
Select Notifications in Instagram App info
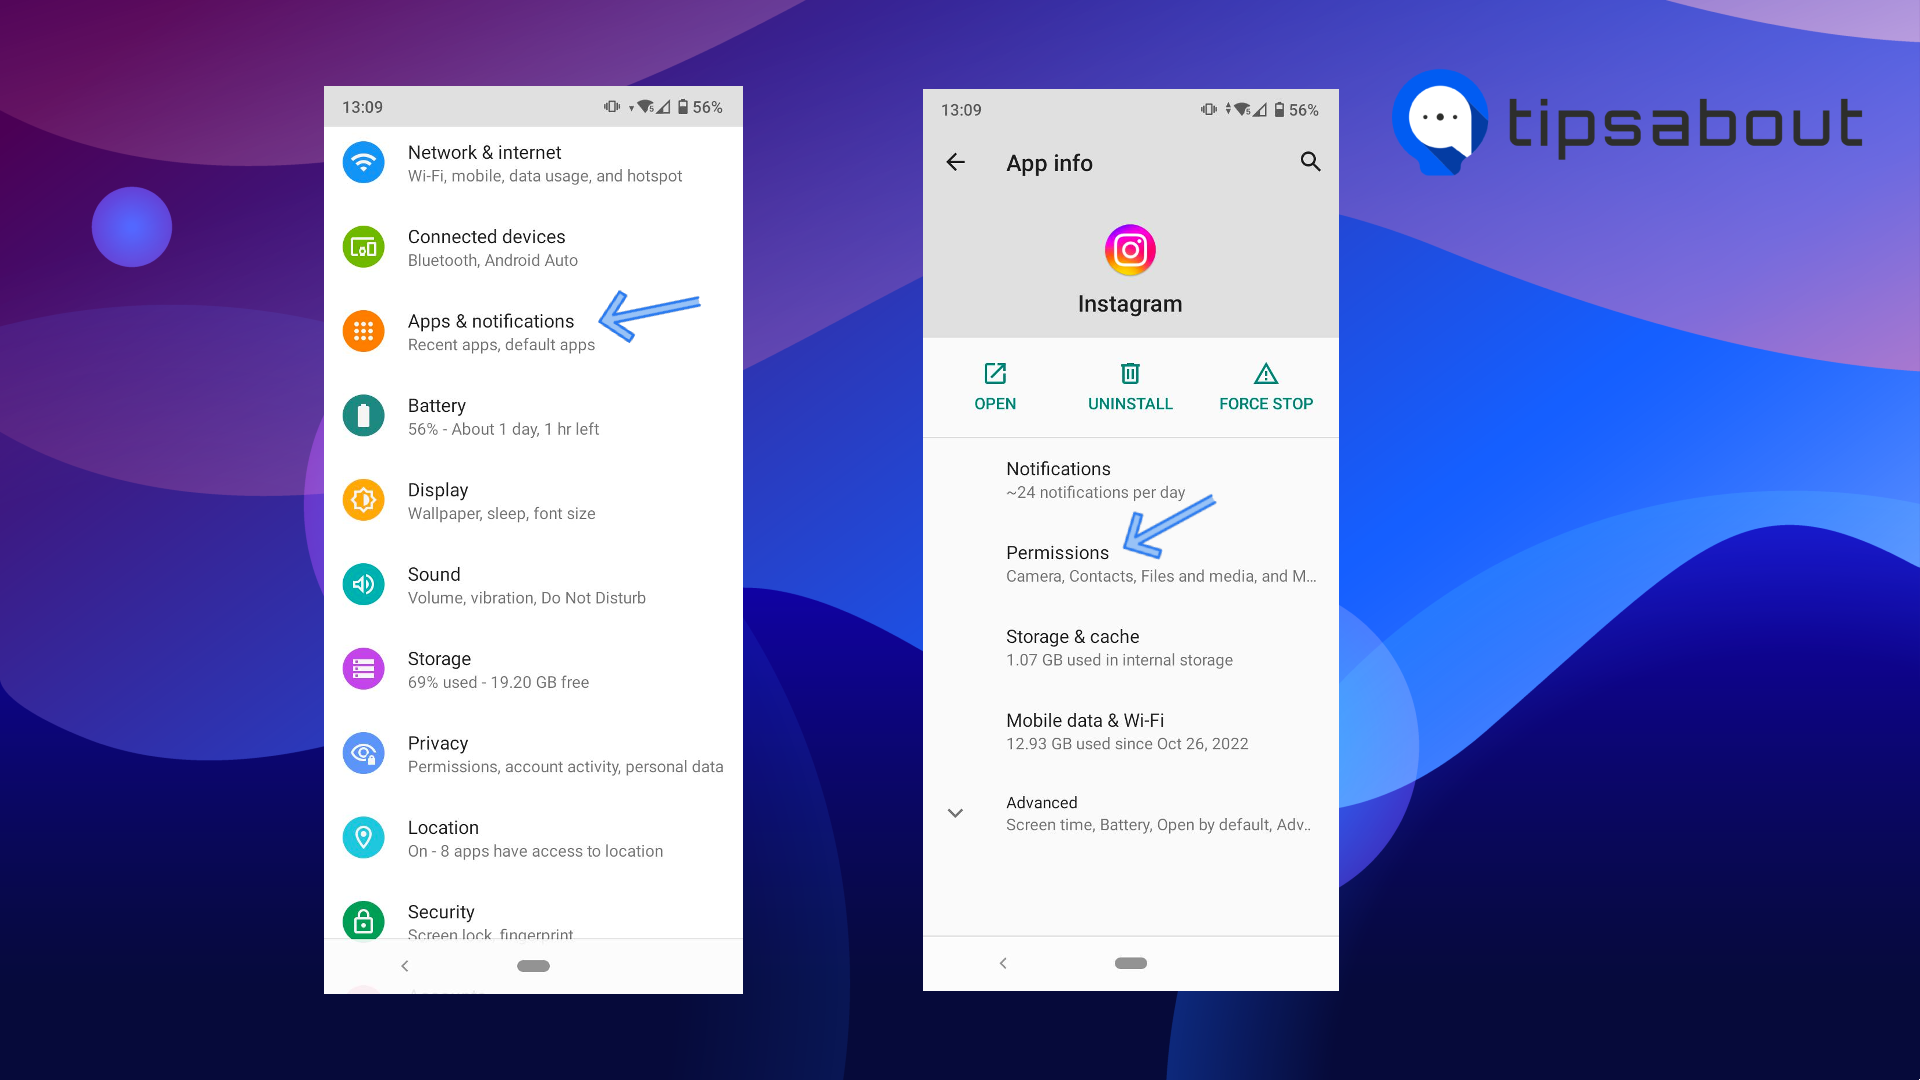pos(1129,479)
